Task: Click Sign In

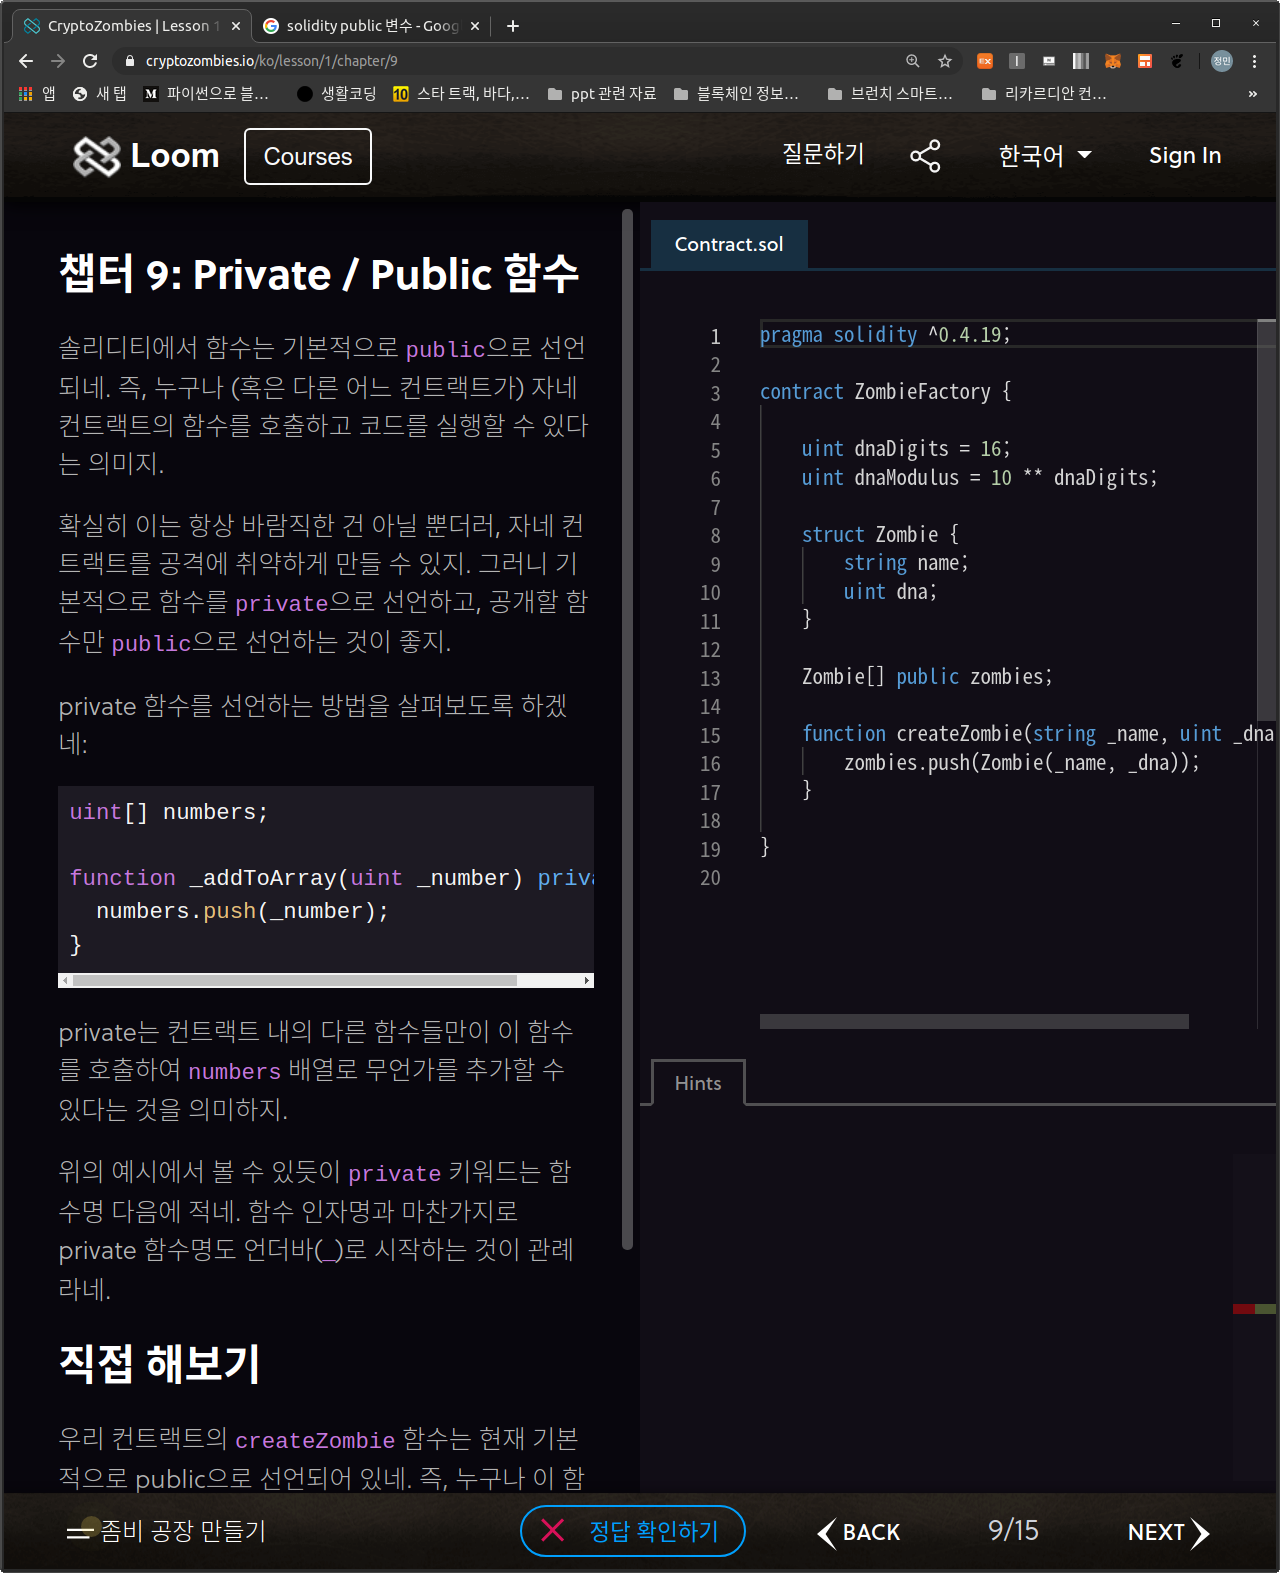Action: pyautogui.click(x=1185, y=156)
